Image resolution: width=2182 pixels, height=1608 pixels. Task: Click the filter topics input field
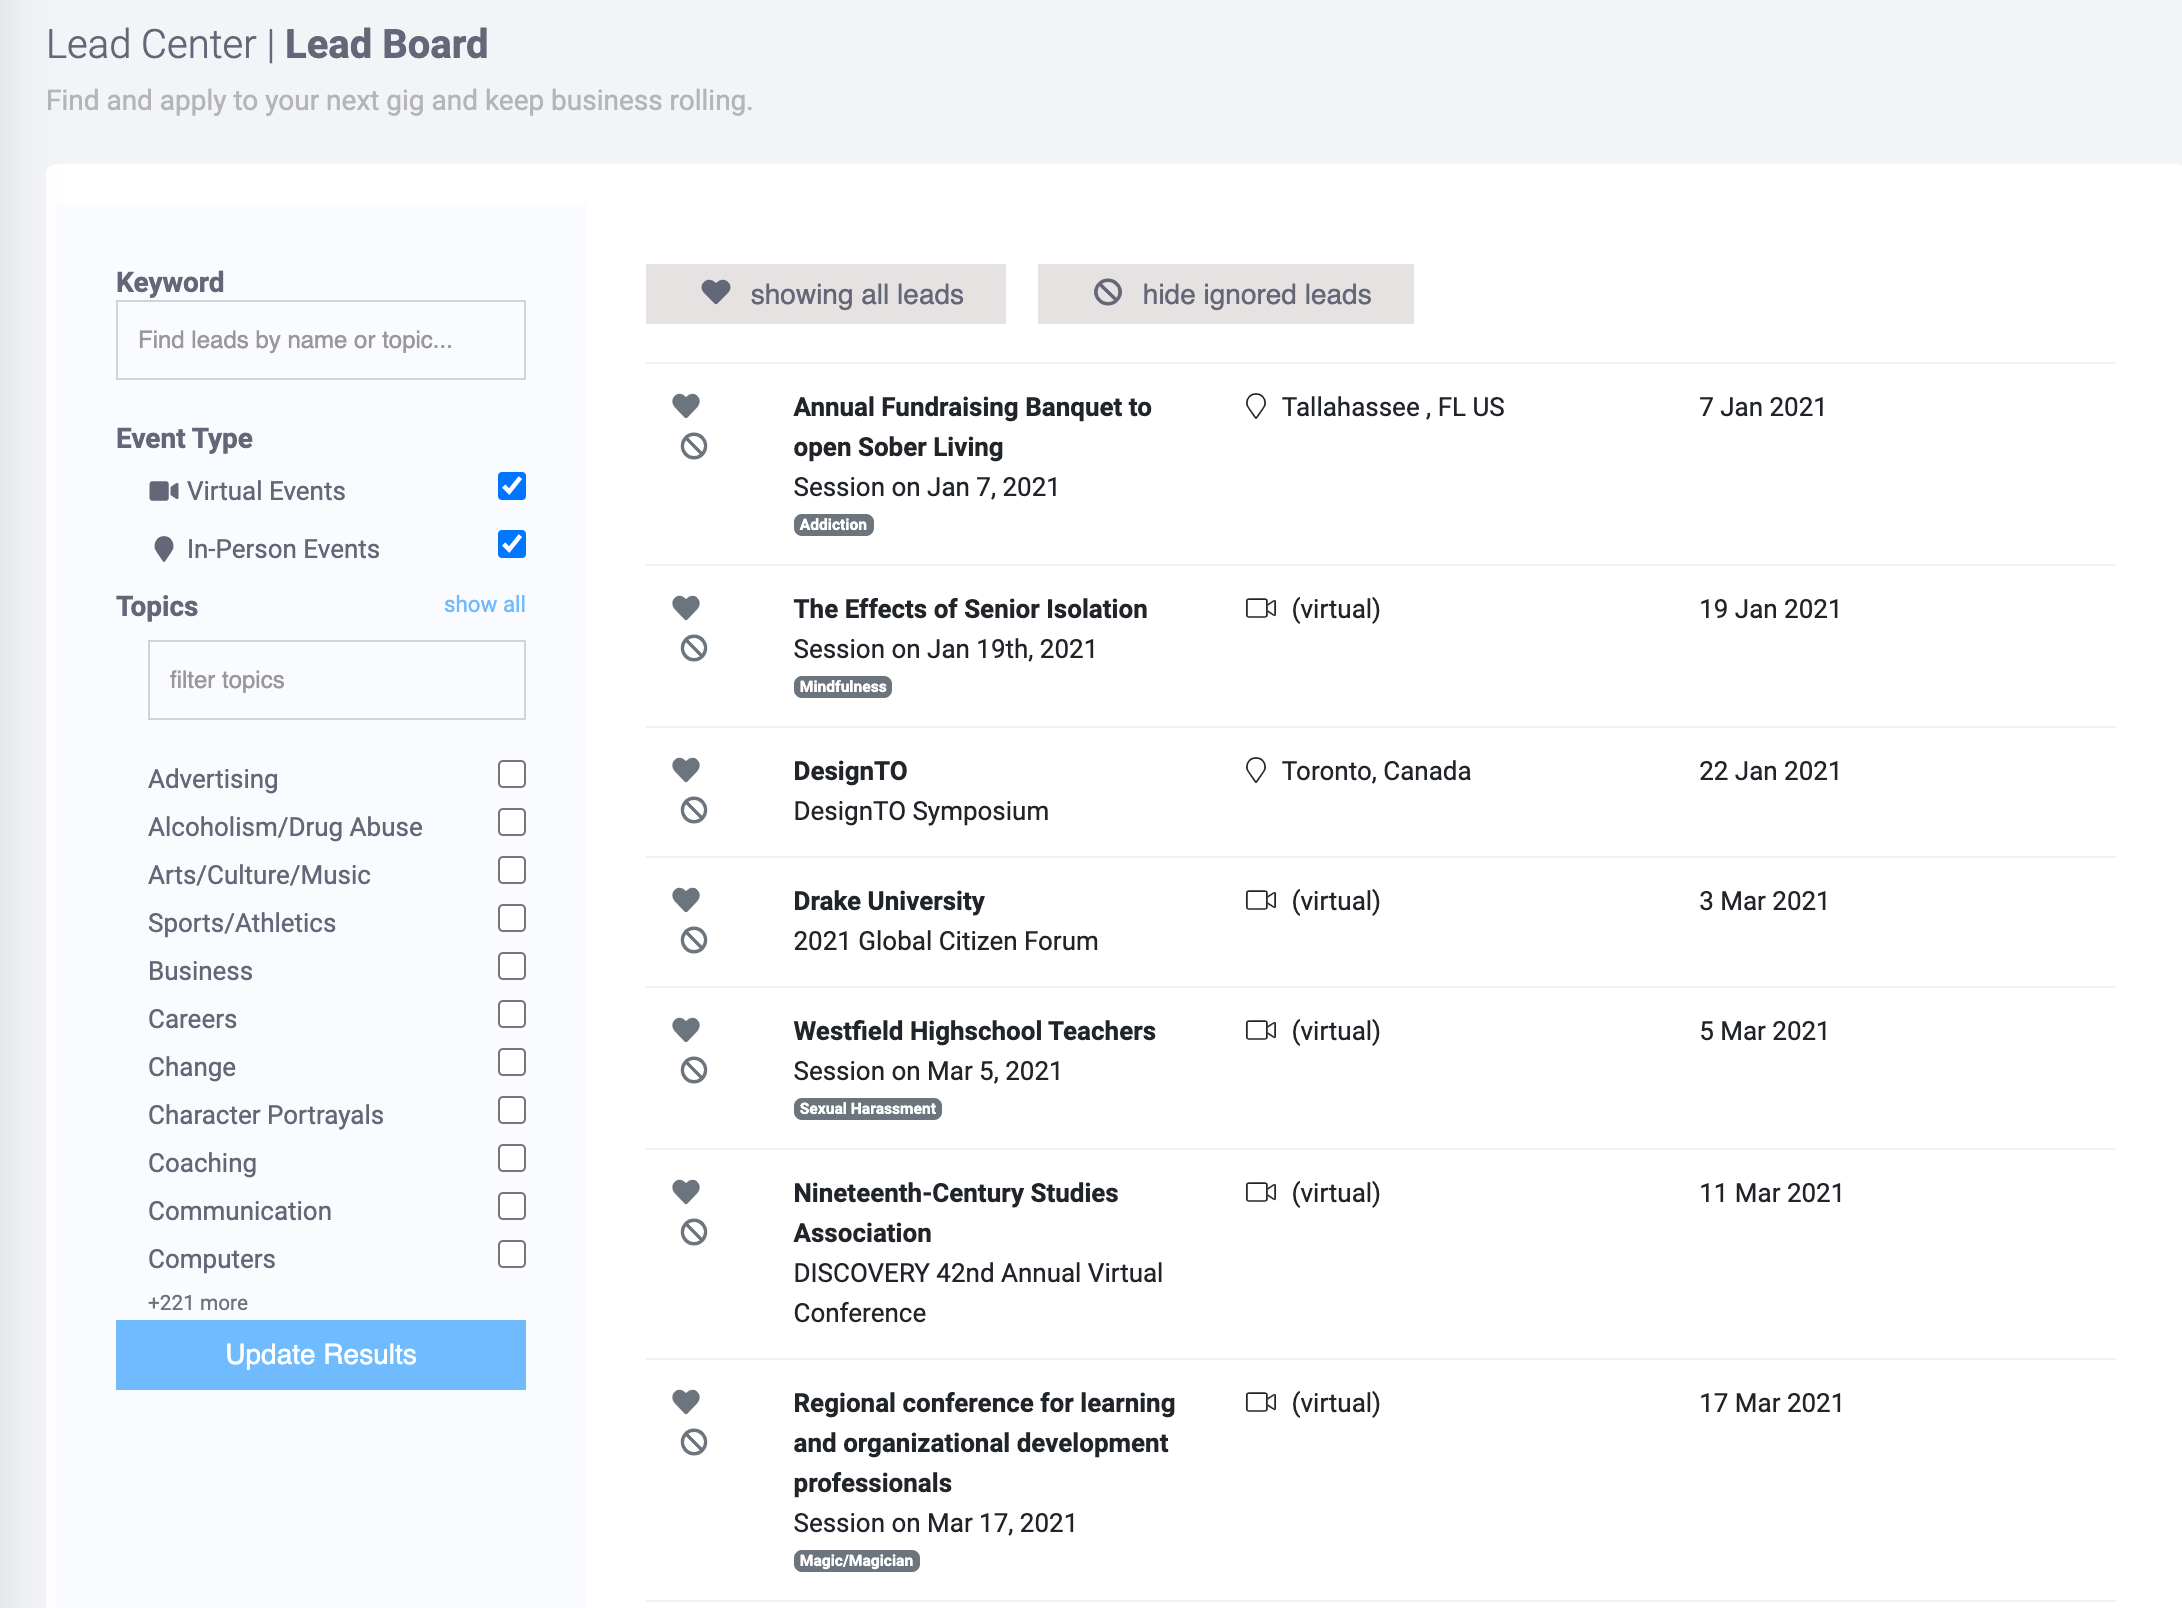click(337, 680)
